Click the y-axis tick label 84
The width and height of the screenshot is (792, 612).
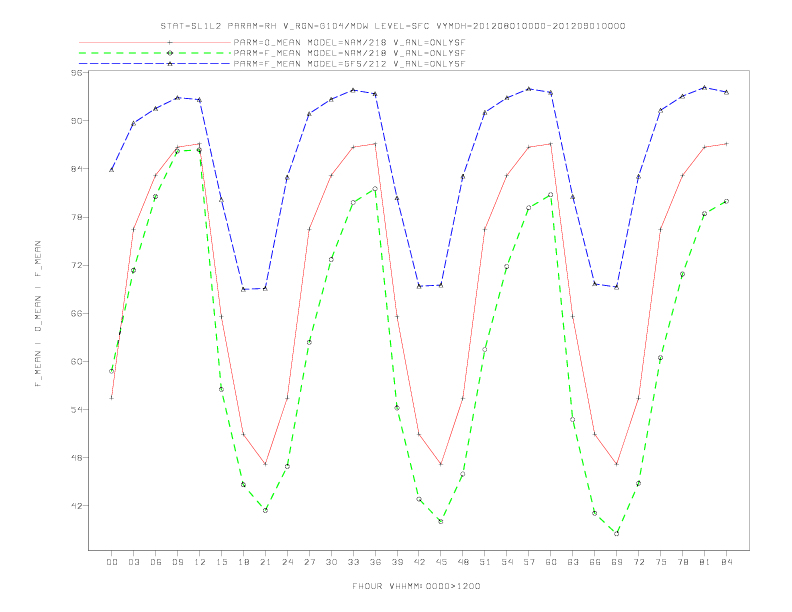(x=76, y=169)
